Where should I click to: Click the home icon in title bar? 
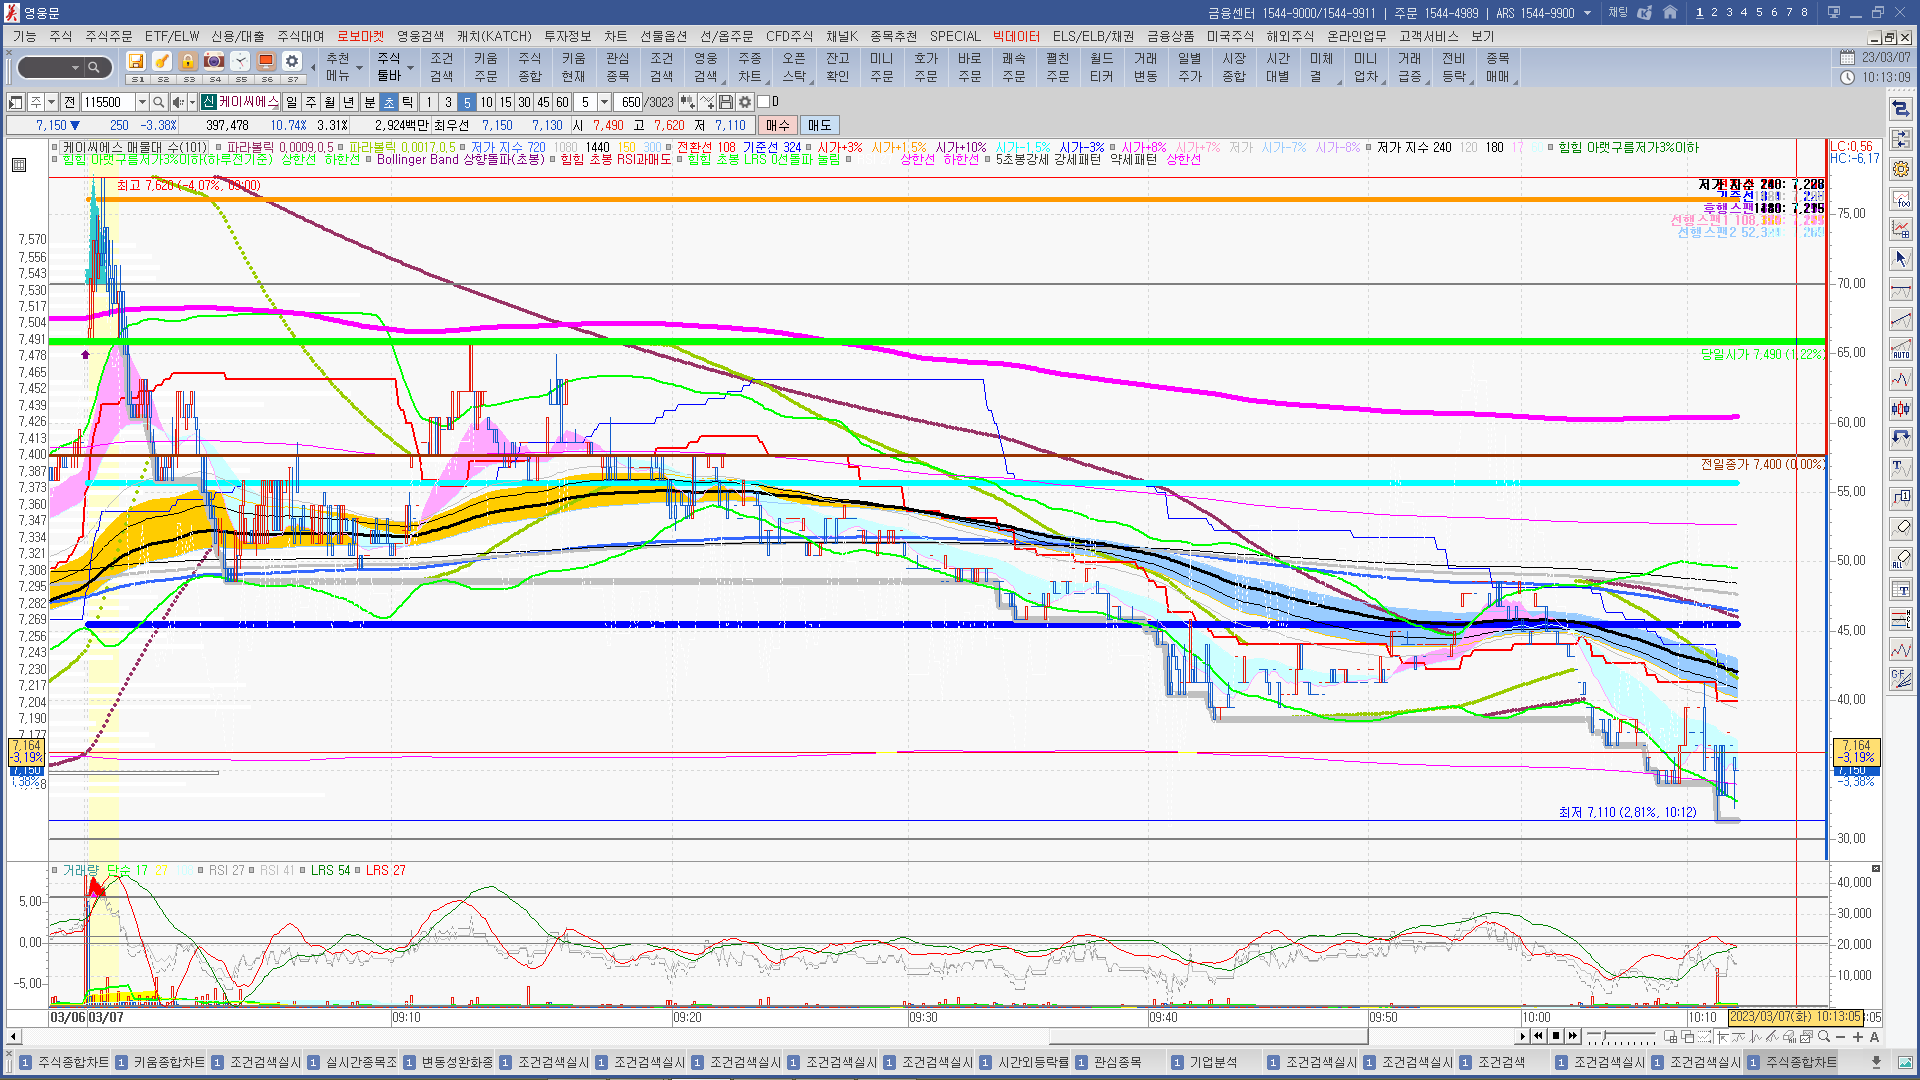point(1670,13)
